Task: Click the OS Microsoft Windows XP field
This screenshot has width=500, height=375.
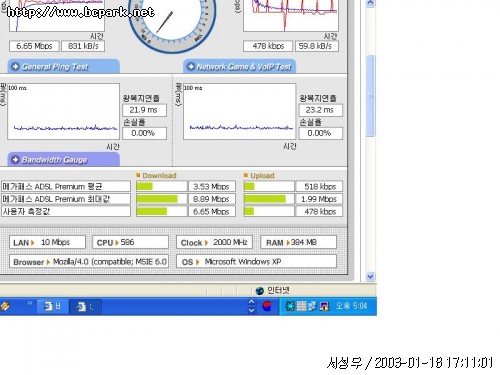Action: click(256, 262)
